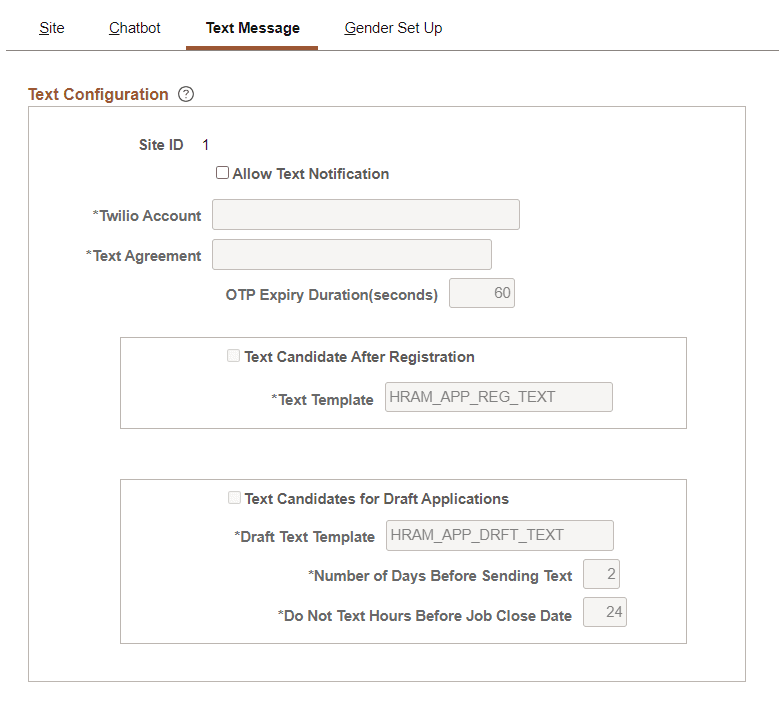Click the Allow Text Notification label
Image resolution: width=779 pixels, height=709 pixels.
311,173
